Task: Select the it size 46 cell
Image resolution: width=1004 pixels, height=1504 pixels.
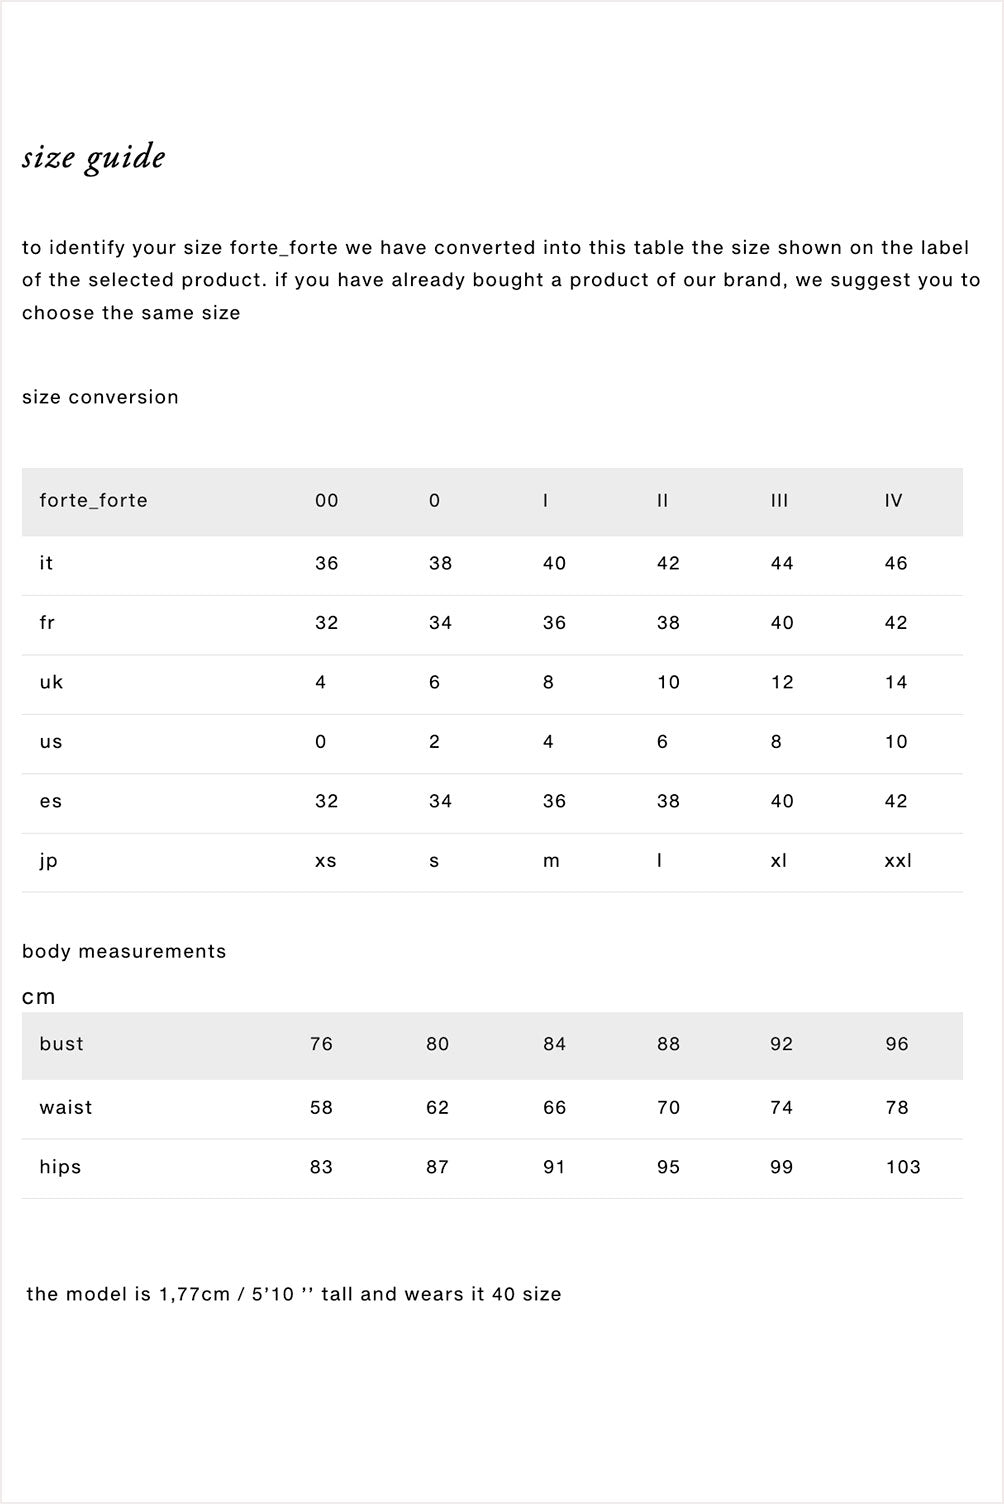Action: point(895,563)
